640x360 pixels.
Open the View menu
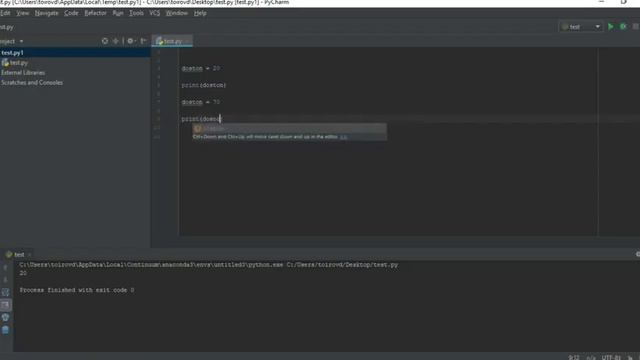(x=22, y=13)
